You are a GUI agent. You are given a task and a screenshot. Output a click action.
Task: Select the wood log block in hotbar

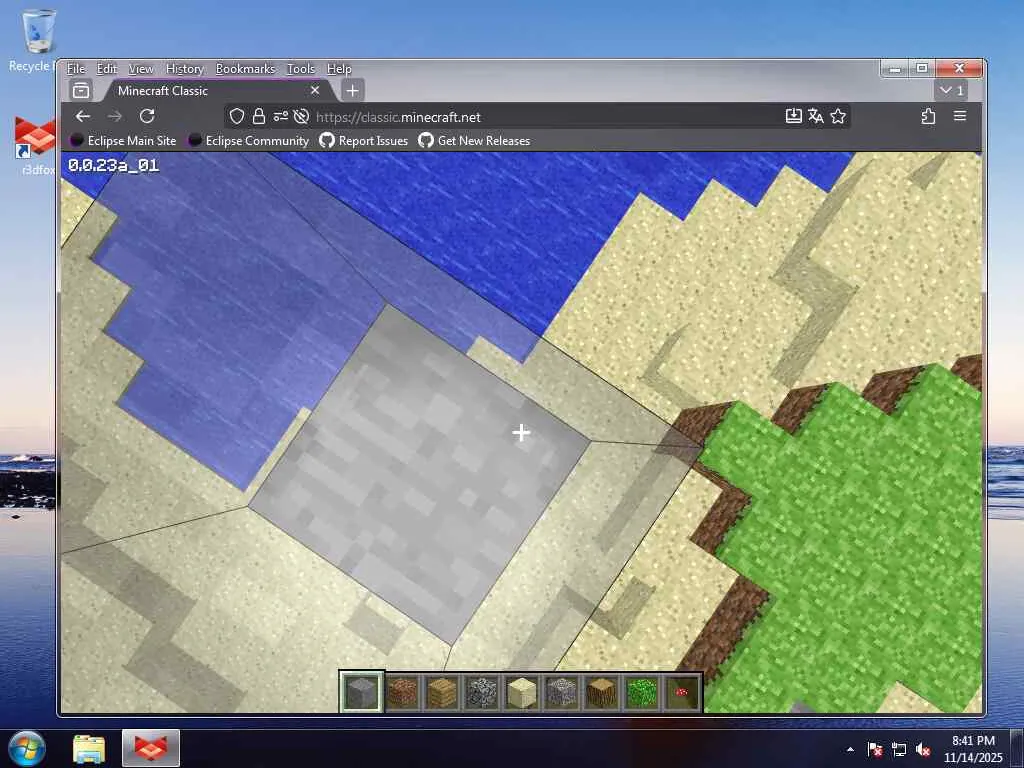[601, 692]
